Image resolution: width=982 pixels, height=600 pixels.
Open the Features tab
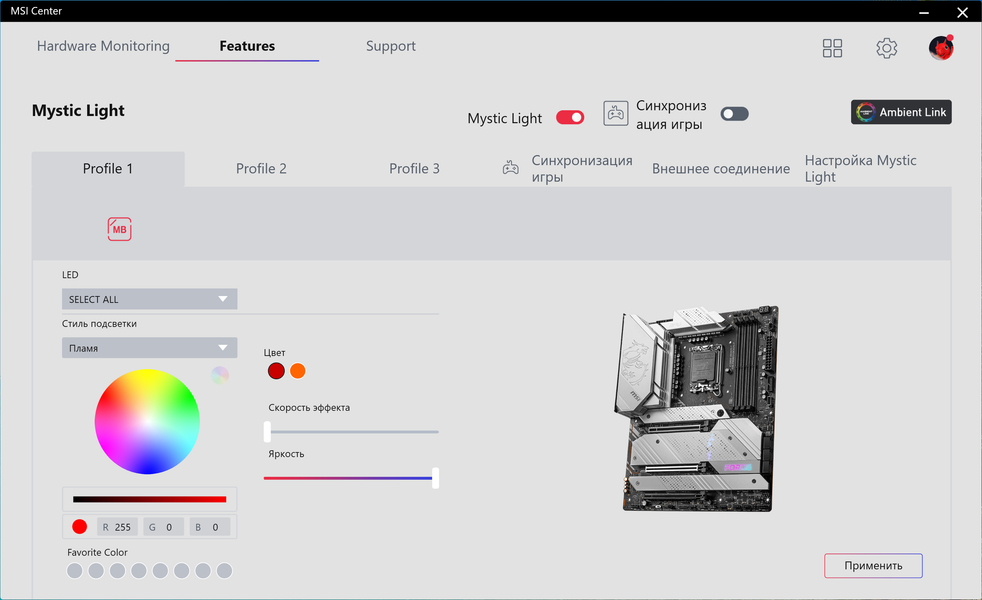coord(247,46)
